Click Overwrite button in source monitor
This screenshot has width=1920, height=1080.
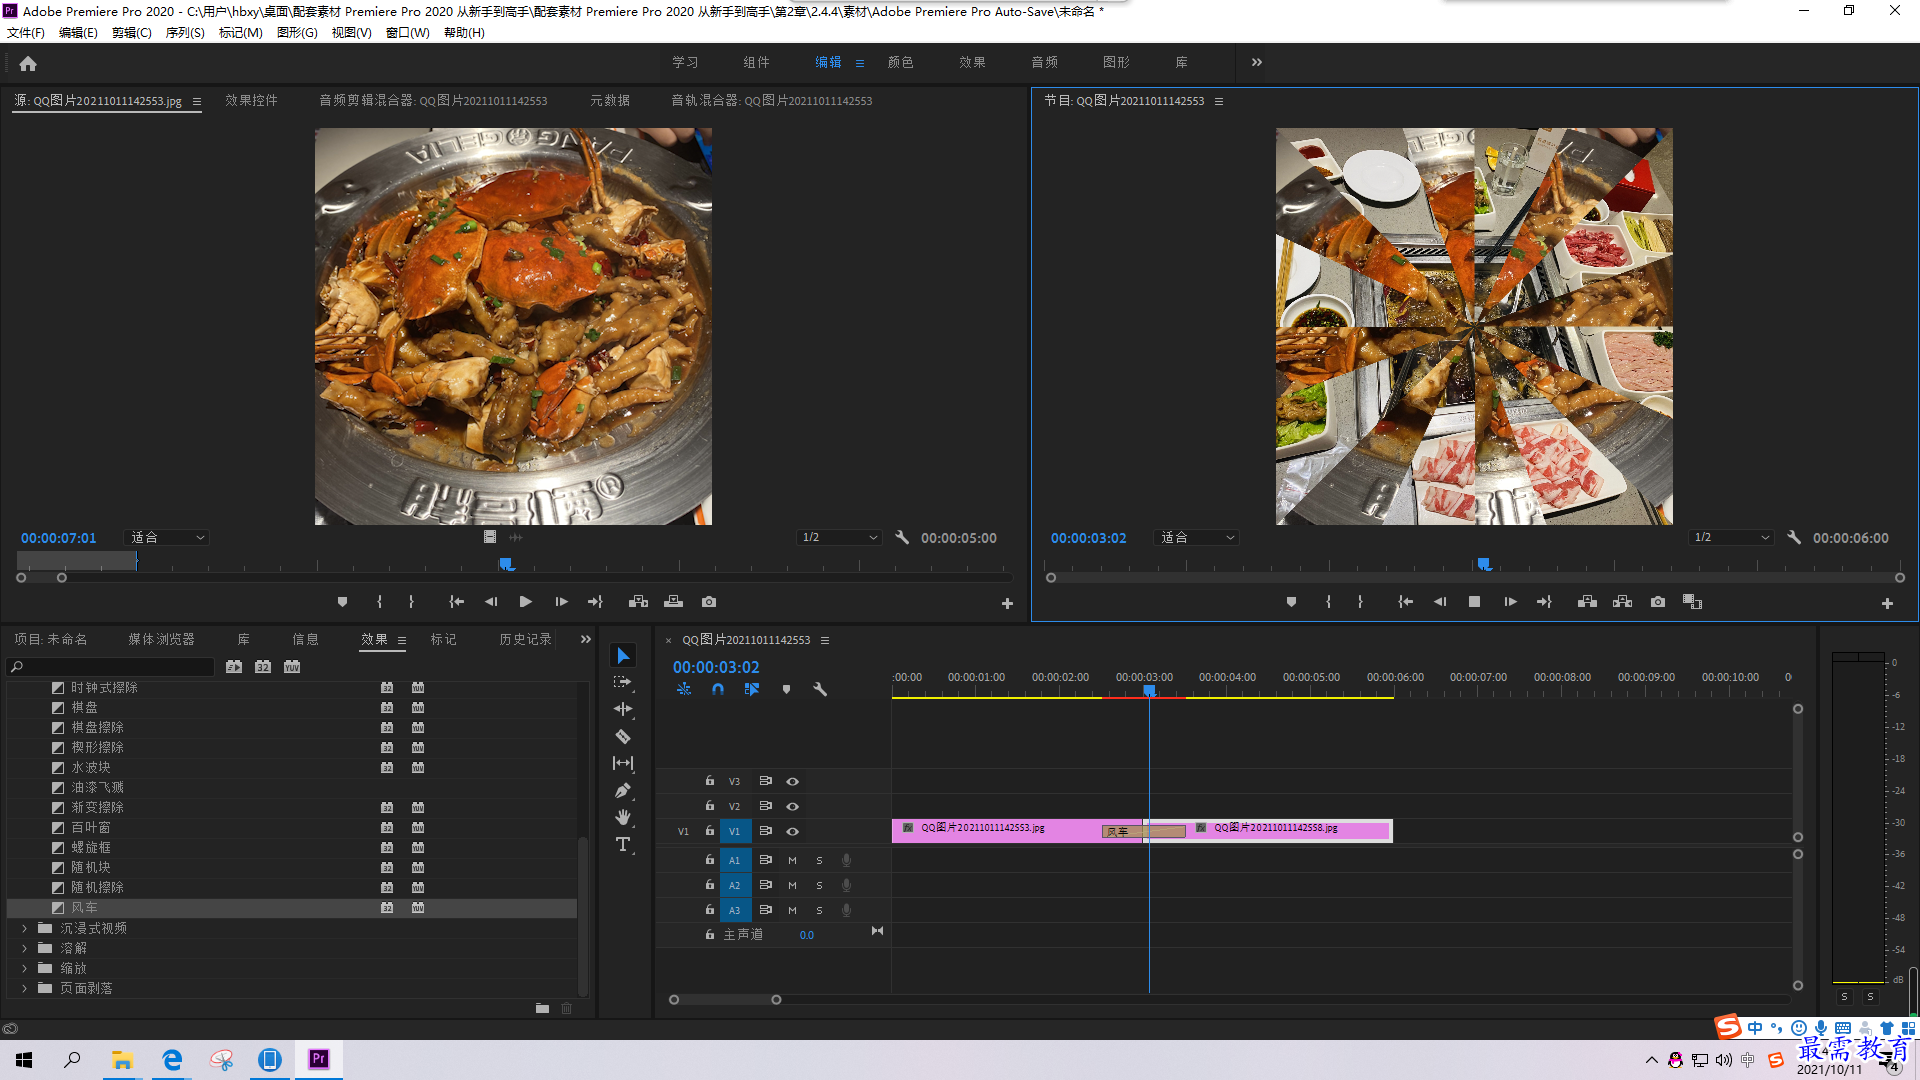(673, 602)
